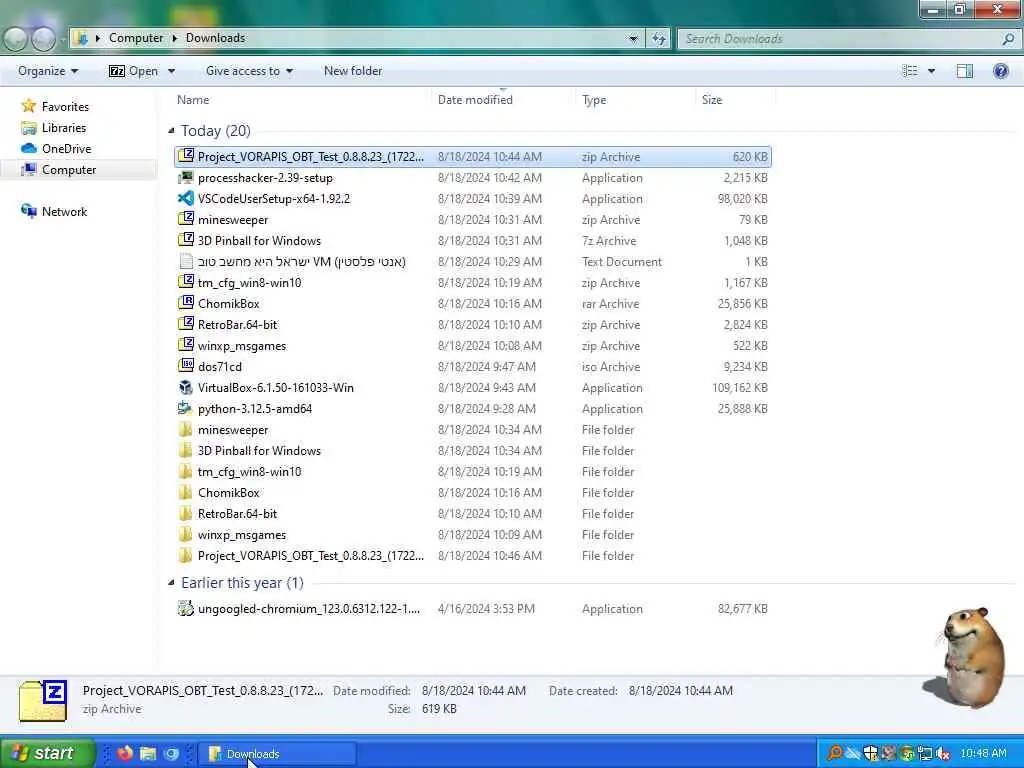This screenshot has height=768, width=1024.
Task: Click the refresh button beside address bar
Action: pyautogui.click(x=658, y=39)
